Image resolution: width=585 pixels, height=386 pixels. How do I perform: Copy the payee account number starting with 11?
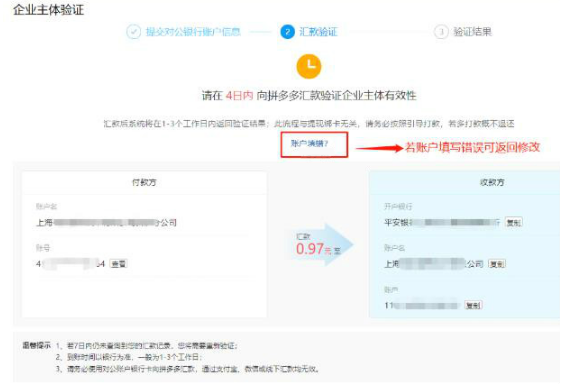[473, 305]
